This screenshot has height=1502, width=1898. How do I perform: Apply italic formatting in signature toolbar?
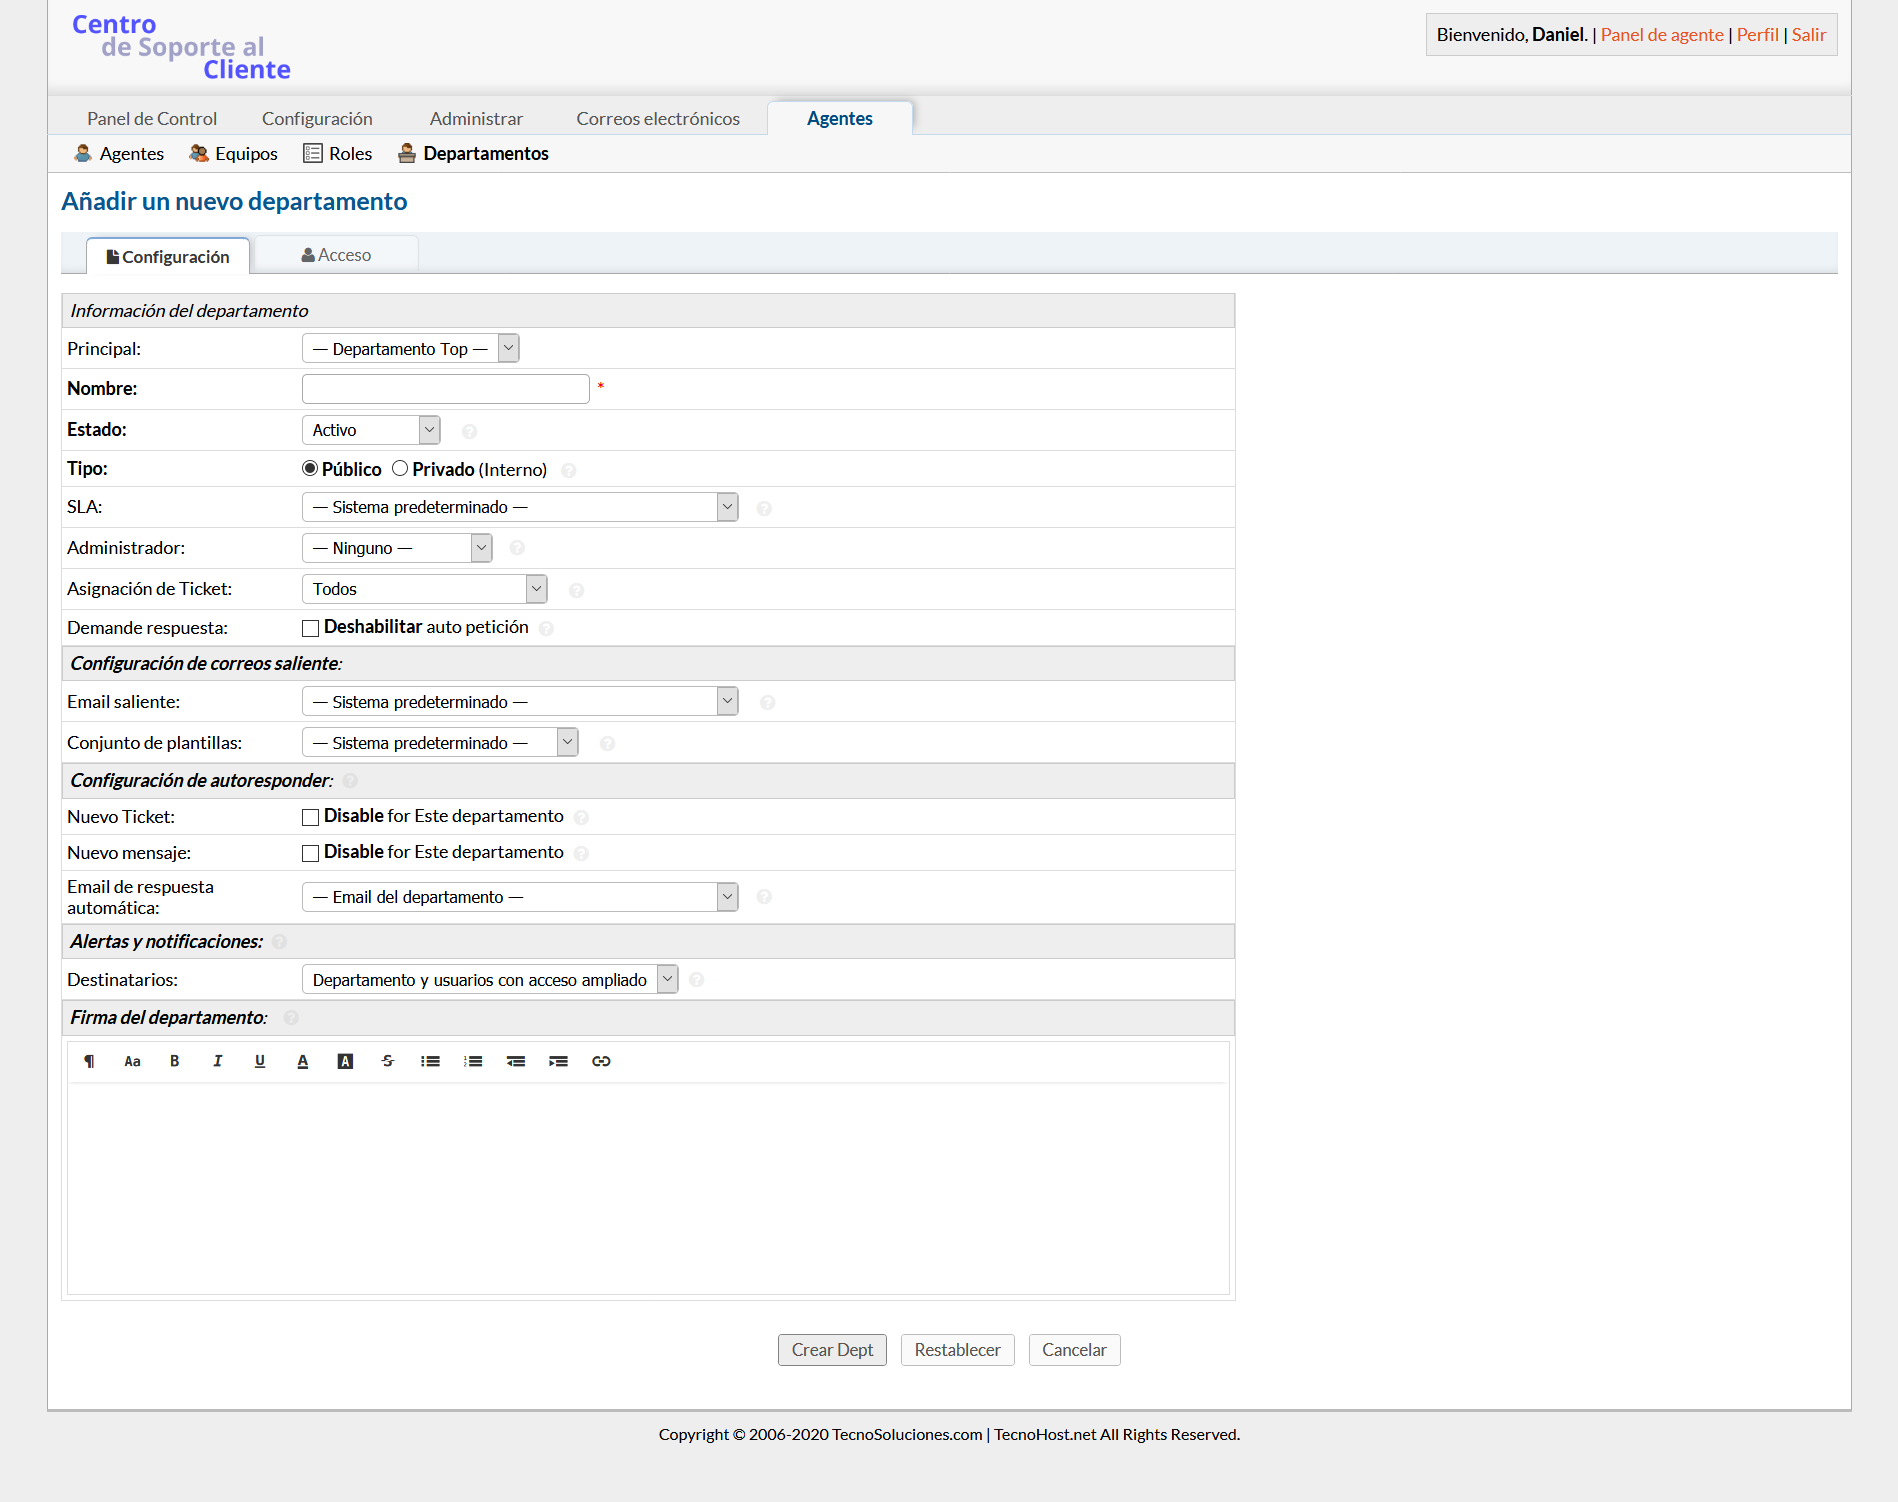217,1061
